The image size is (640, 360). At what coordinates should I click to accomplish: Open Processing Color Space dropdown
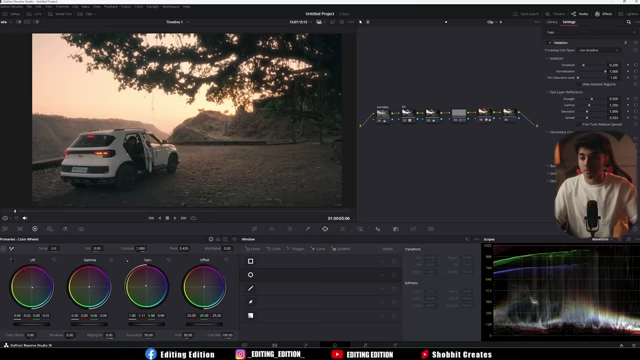click(598, 50)
